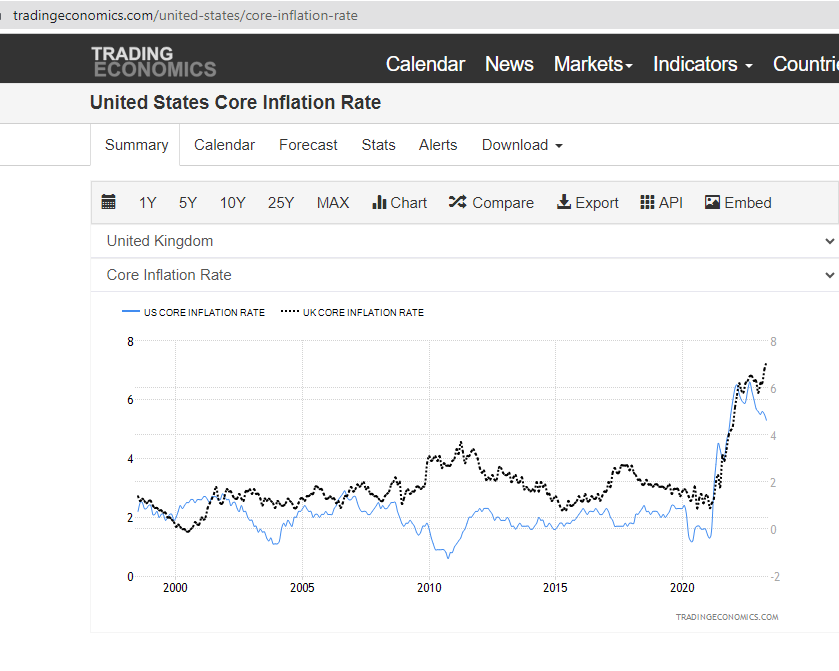Expand the Core Inflation Rate indicator dropdown
839x671 pixels.
(467, 275)
